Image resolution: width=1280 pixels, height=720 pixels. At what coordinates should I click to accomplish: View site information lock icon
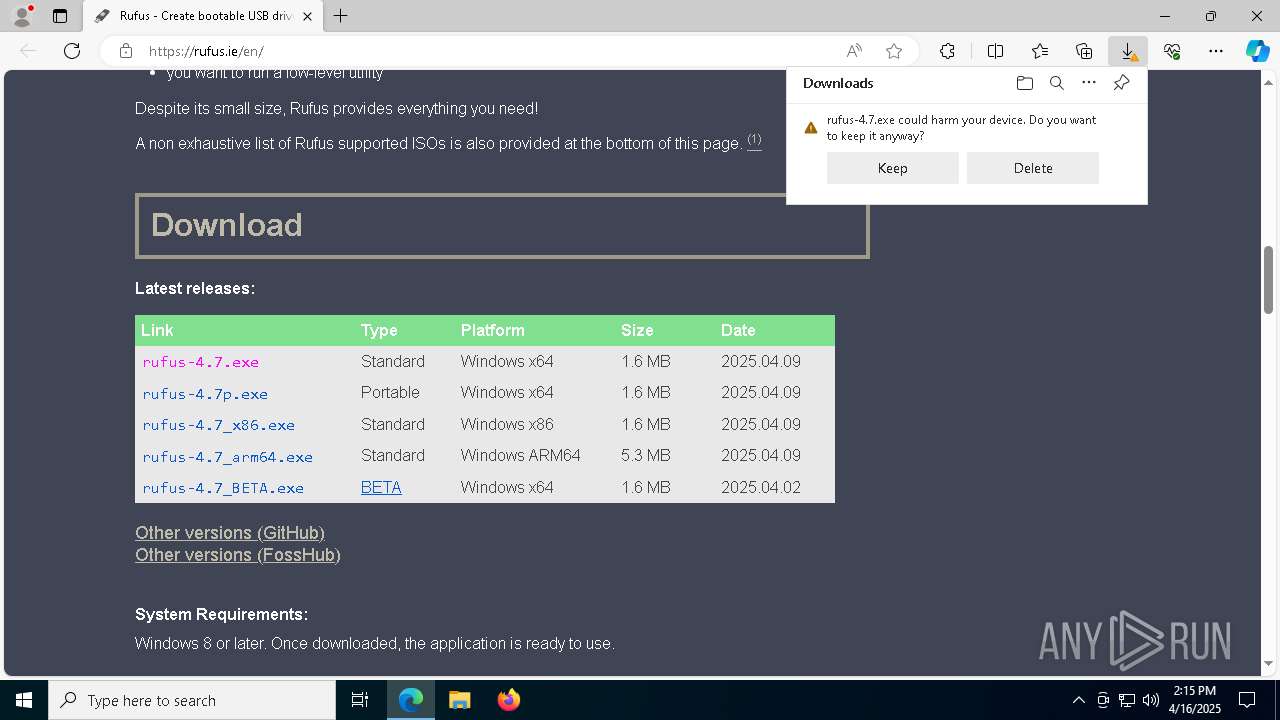coord(125,51)
